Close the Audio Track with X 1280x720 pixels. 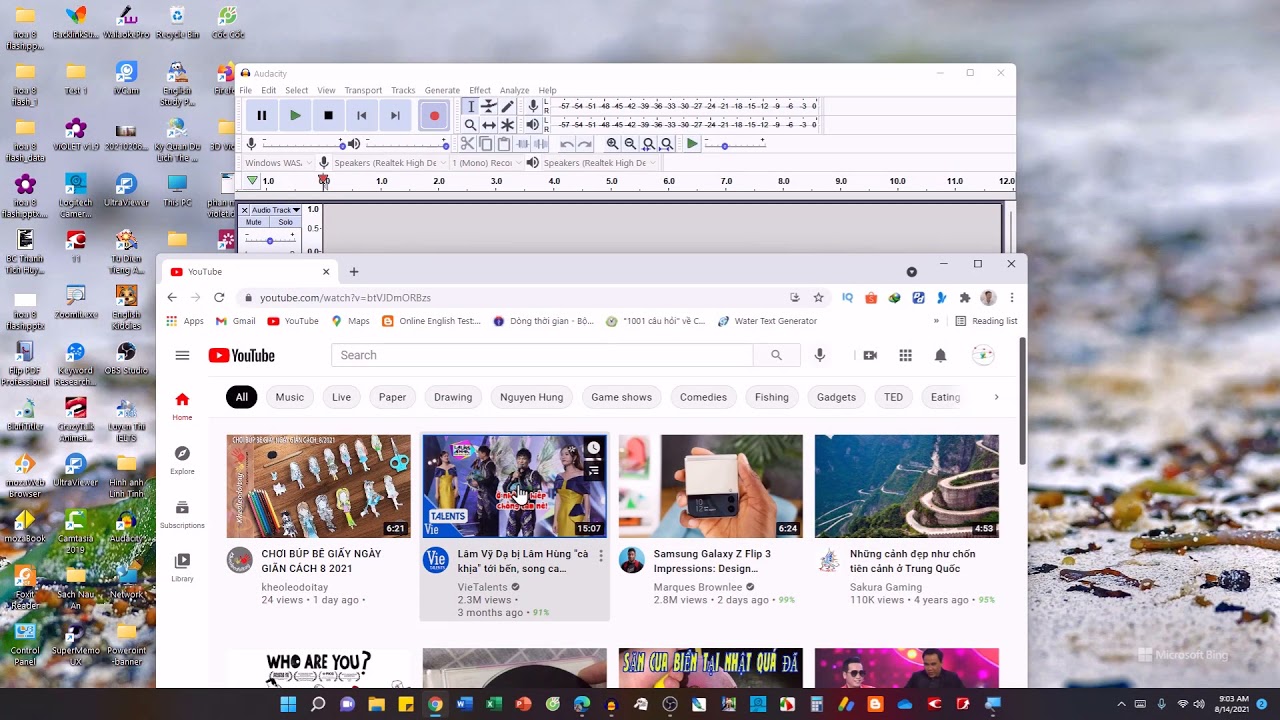point(244,210)
